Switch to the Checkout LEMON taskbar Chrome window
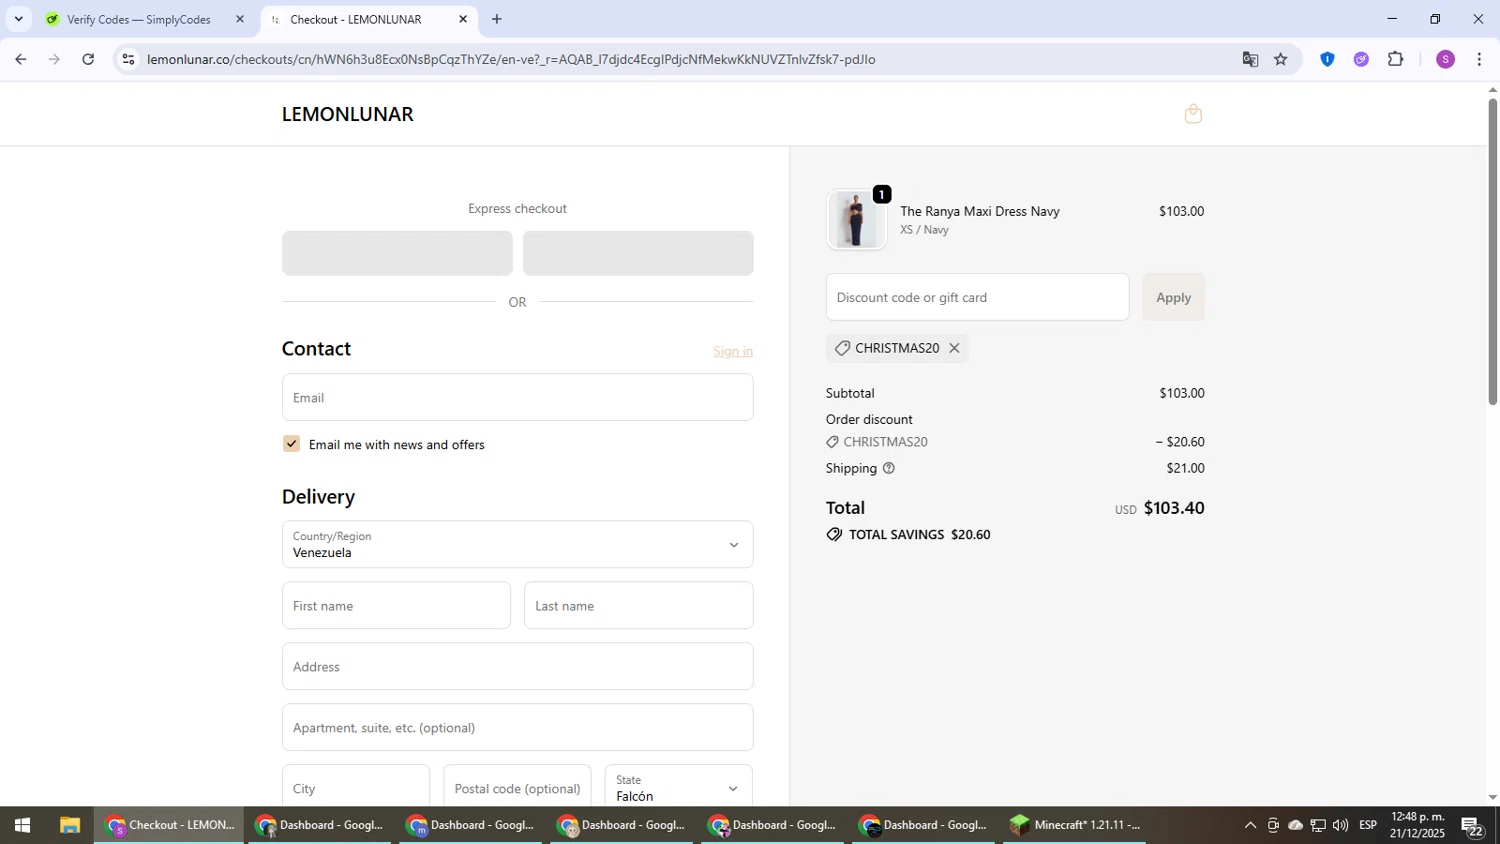The image size is (1500, 844). pyautogui.click(x=170, y=825)
